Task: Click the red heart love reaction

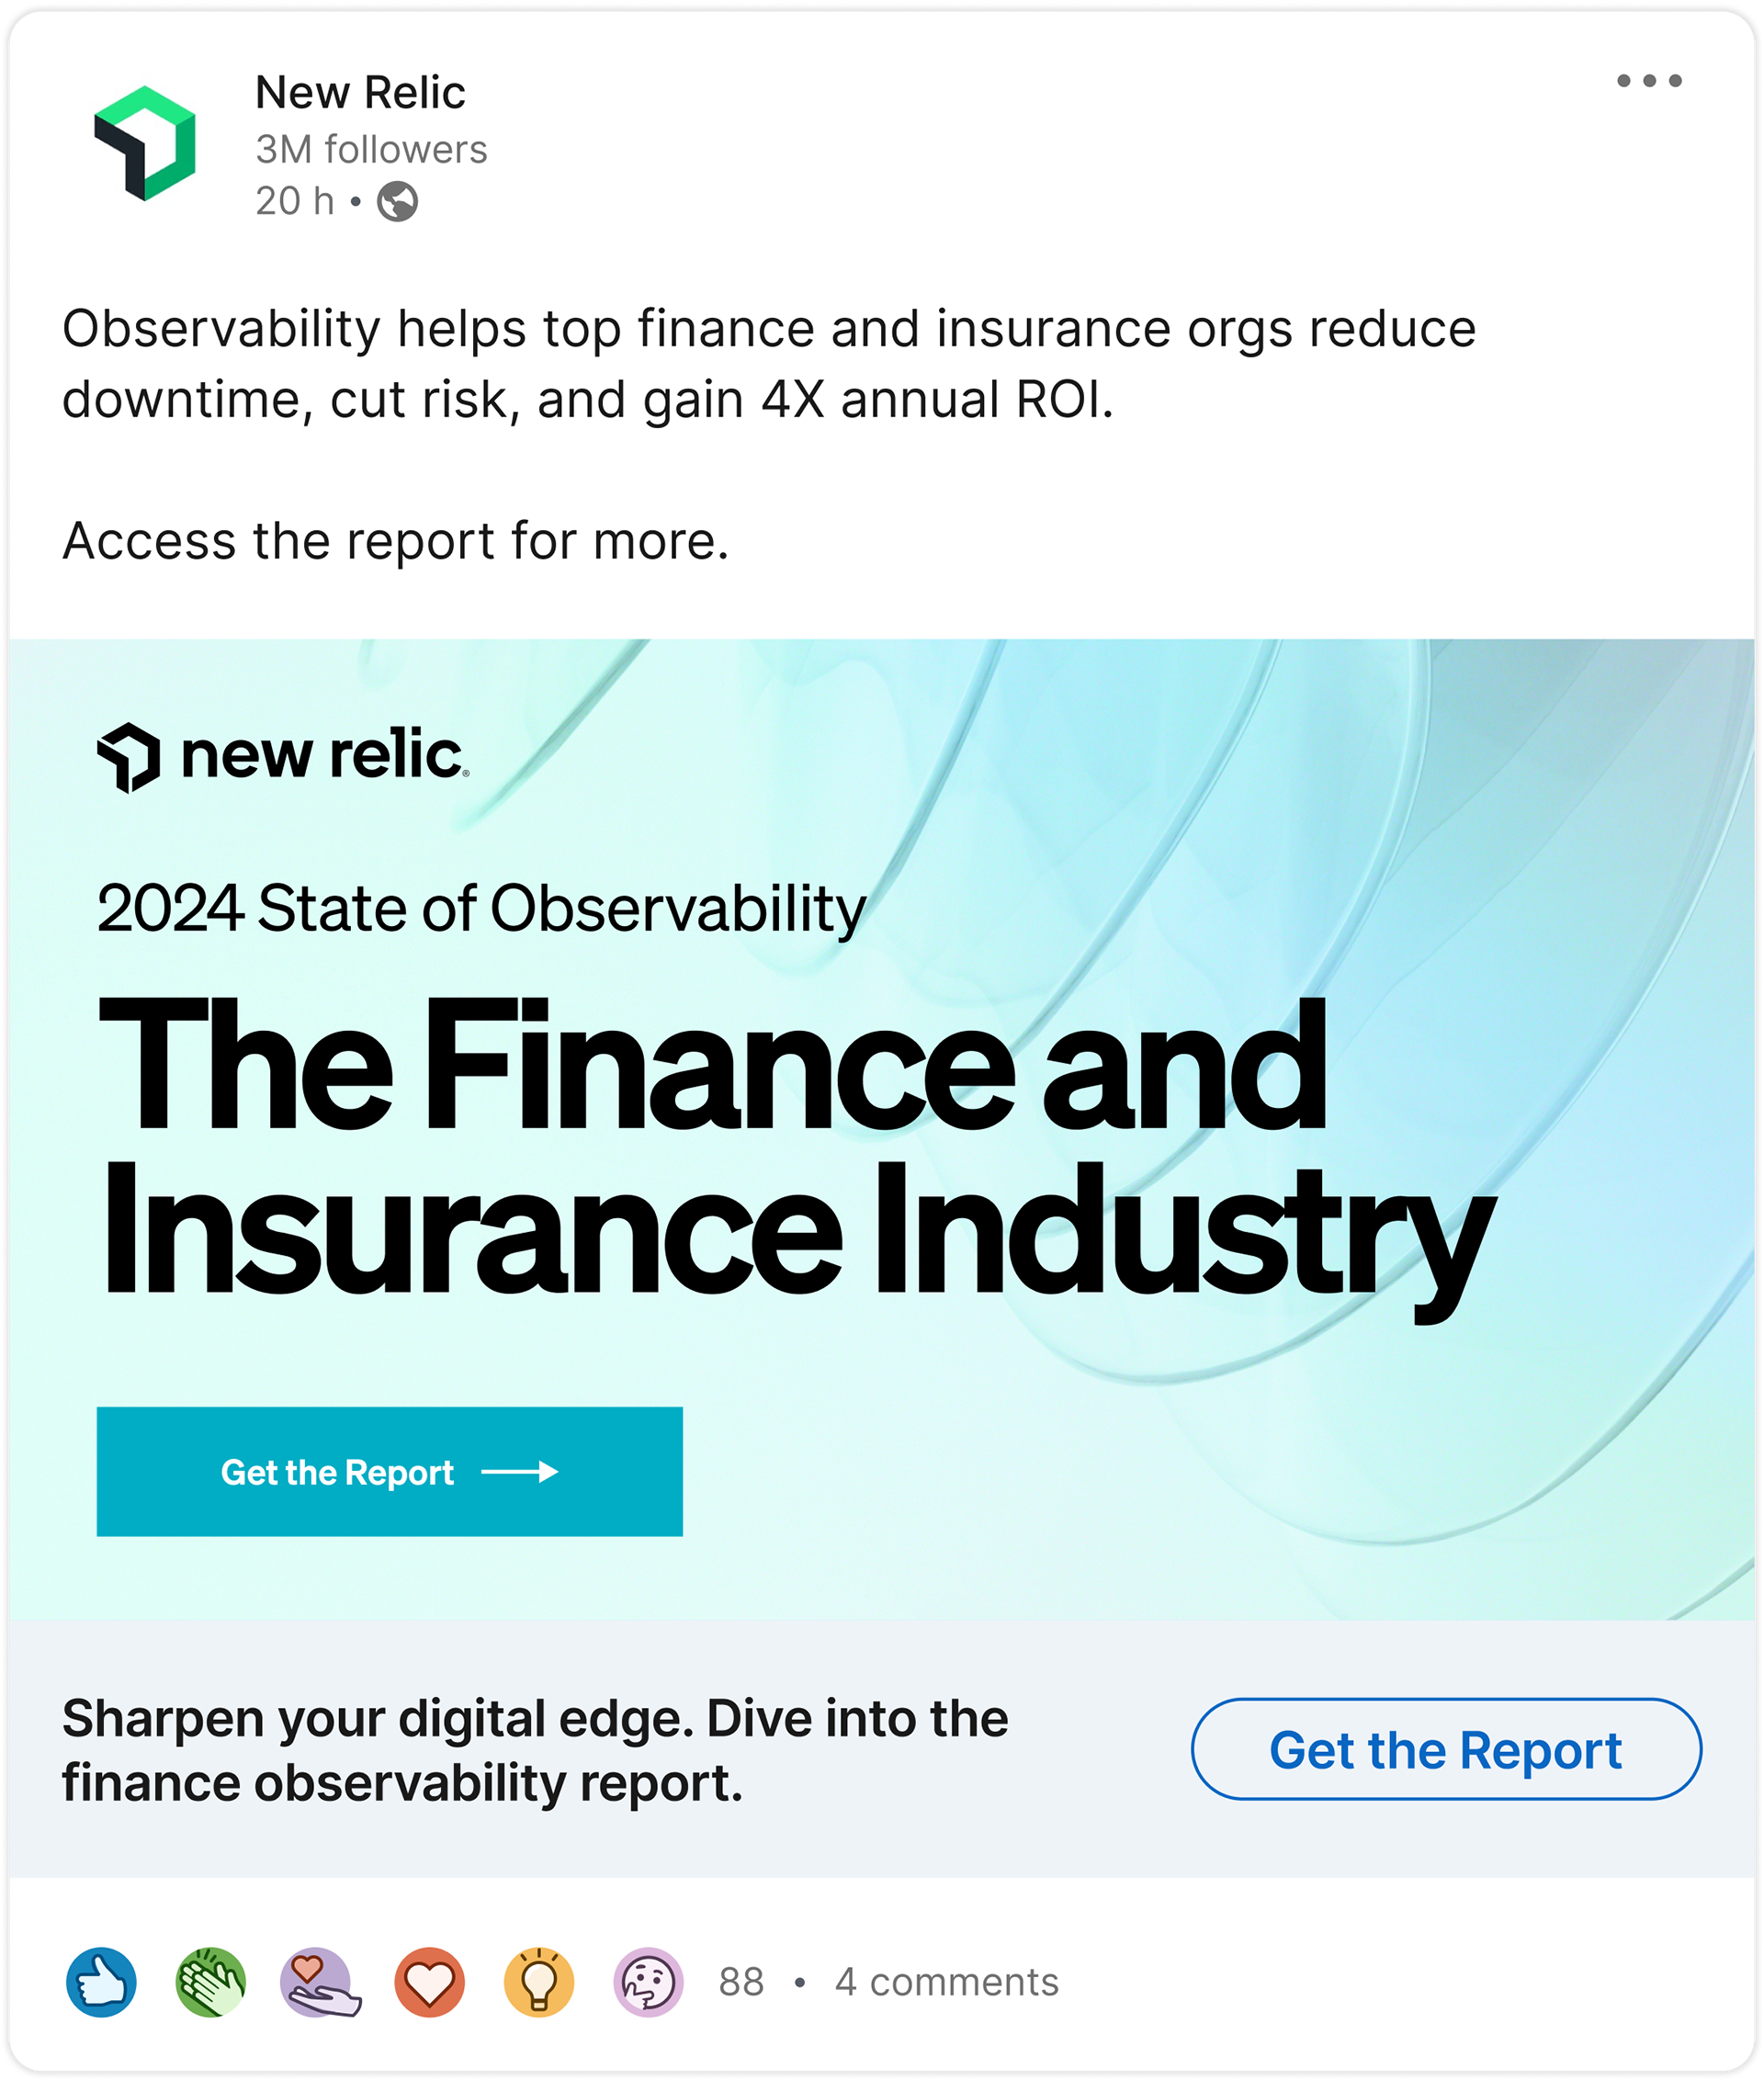Action: pyautogui.click(x=430, y=1981)
